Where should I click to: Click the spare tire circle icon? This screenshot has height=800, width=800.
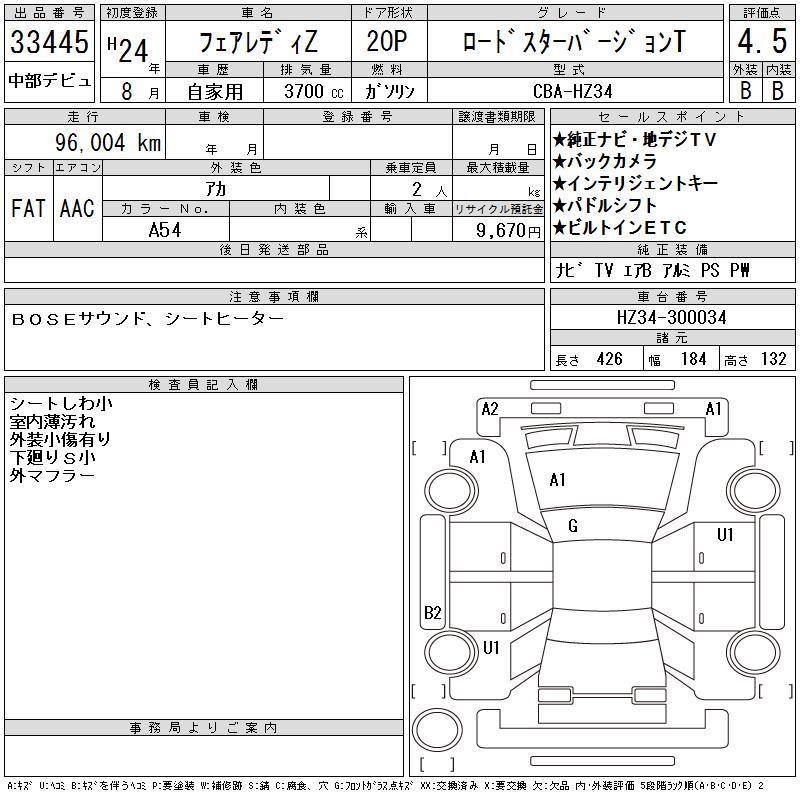(436, 729)
